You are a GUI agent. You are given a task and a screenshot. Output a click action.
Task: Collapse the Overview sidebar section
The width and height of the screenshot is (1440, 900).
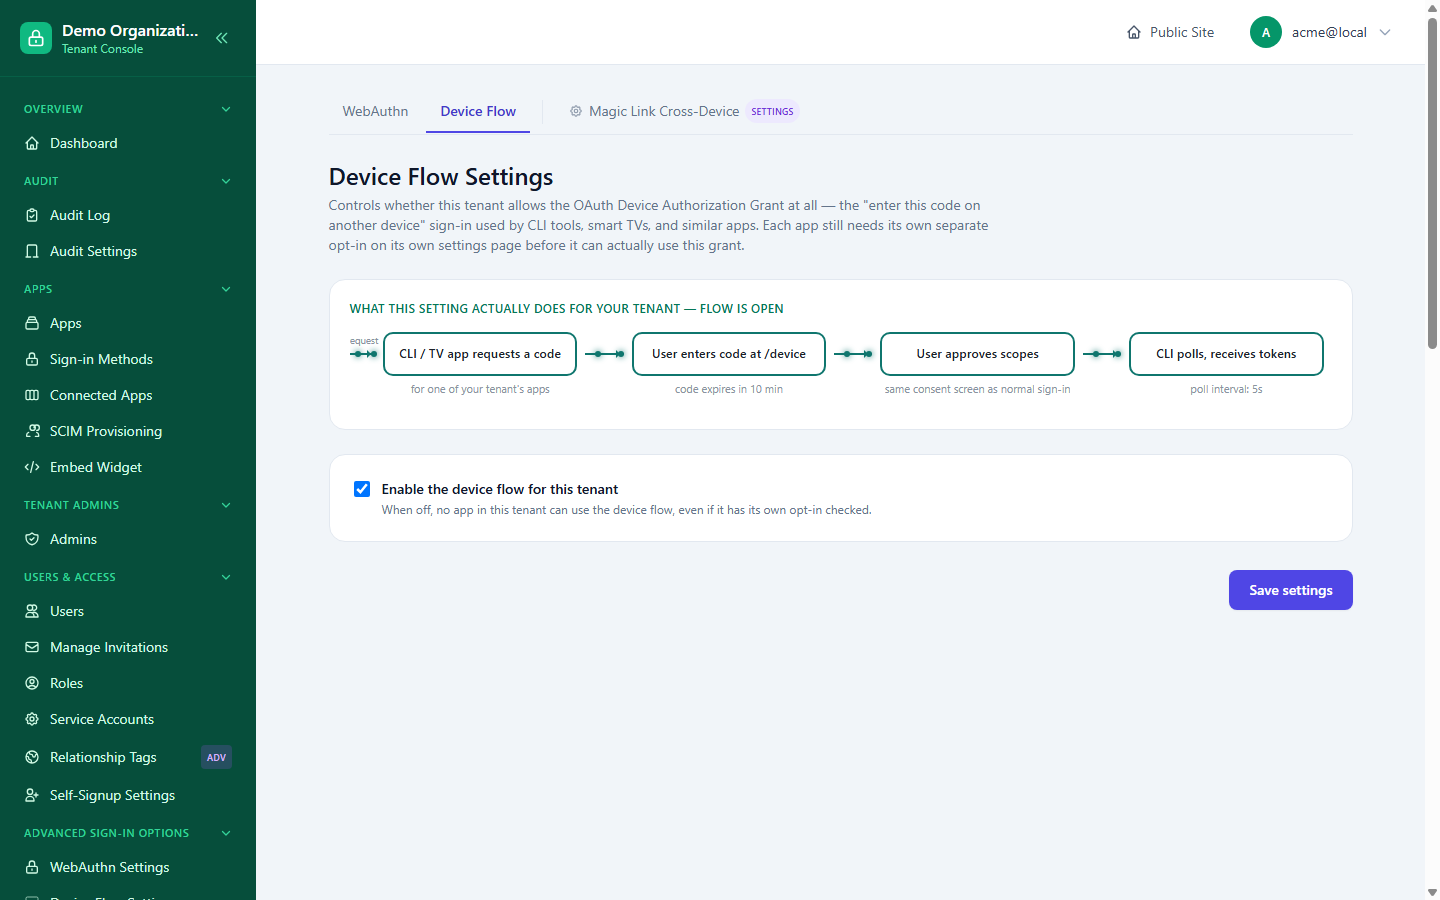click(226, 109)
